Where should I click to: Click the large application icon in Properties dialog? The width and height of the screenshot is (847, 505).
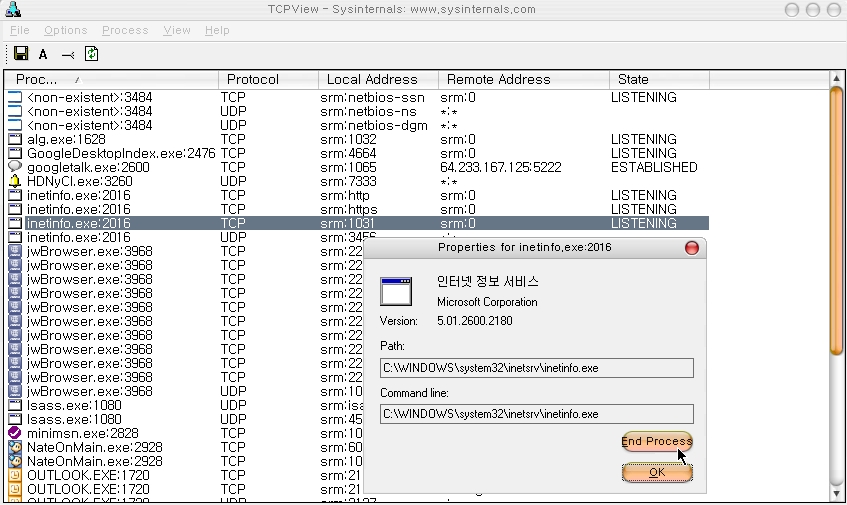click(x=396, y=292)
